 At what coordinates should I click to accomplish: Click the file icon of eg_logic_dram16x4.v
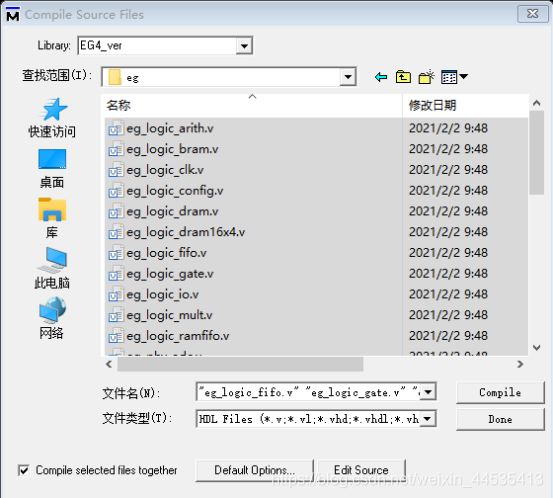click(x=116, y=232)
